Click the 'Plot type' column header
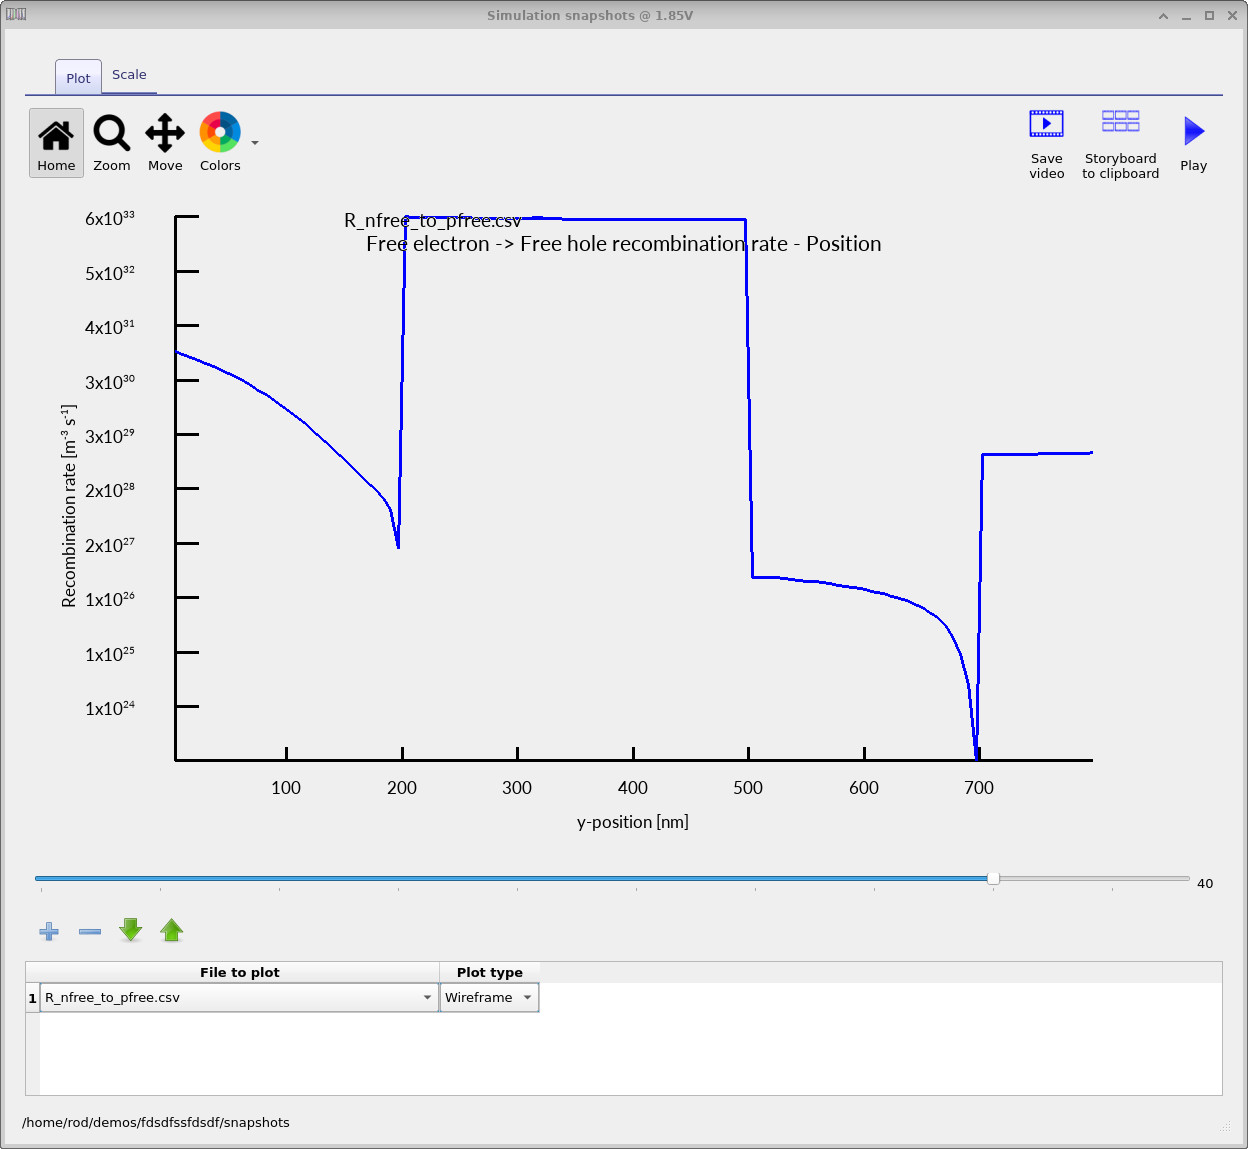Viewport: 1248px width, 1149px height. tap(490, 972)
